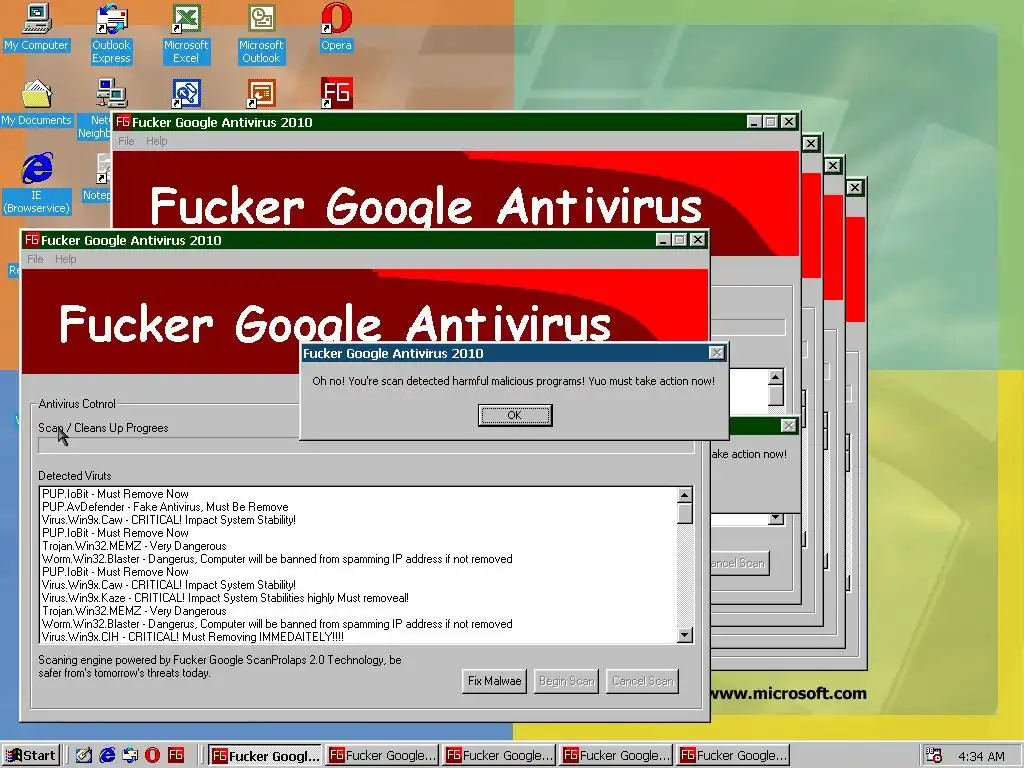Click the "Antivirus Cotnrol" group label

point(77,404)
